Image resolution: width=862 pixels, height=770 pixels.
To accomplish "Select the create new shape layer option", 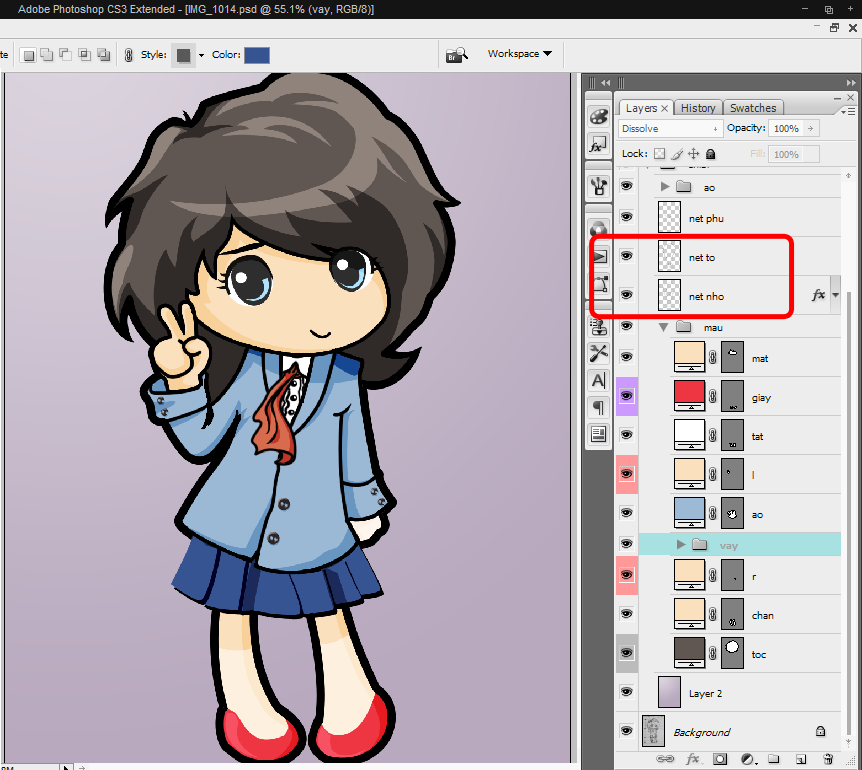I will tap(29, 55).
